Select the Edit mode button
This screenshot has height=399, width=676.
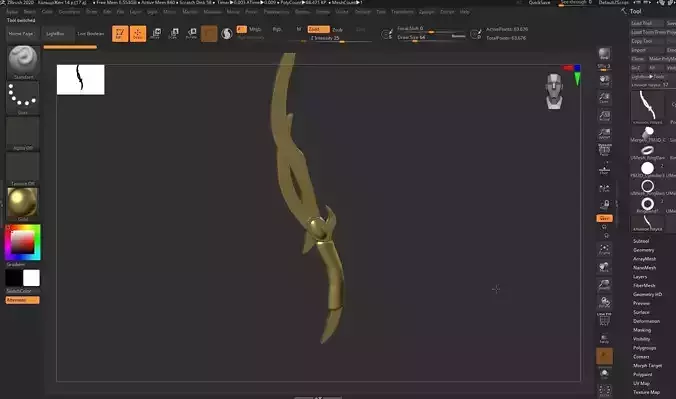(120, 34)
